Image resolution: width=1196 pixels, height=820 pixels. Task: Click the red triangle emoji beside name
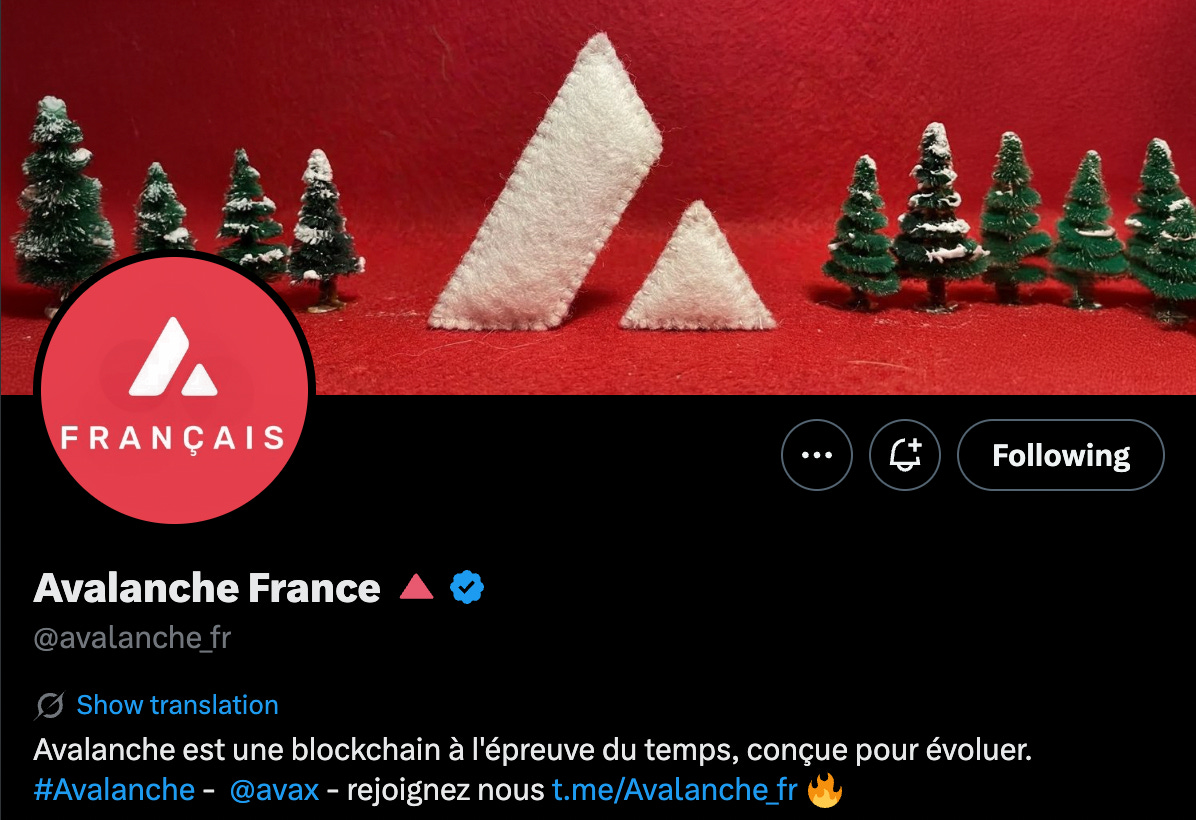(x=416, y=587)
